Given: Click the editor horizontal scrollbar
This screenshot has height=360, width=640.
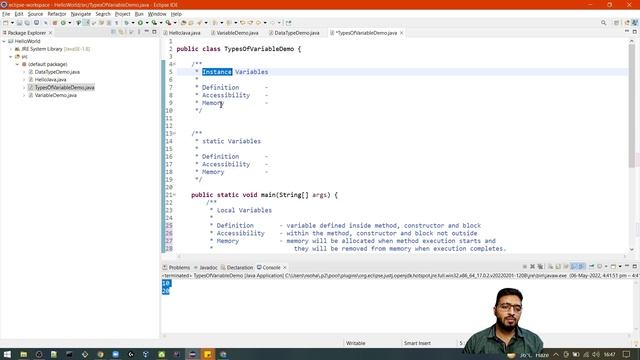Looking at the screenshot, I should click(x=402, y=256).
